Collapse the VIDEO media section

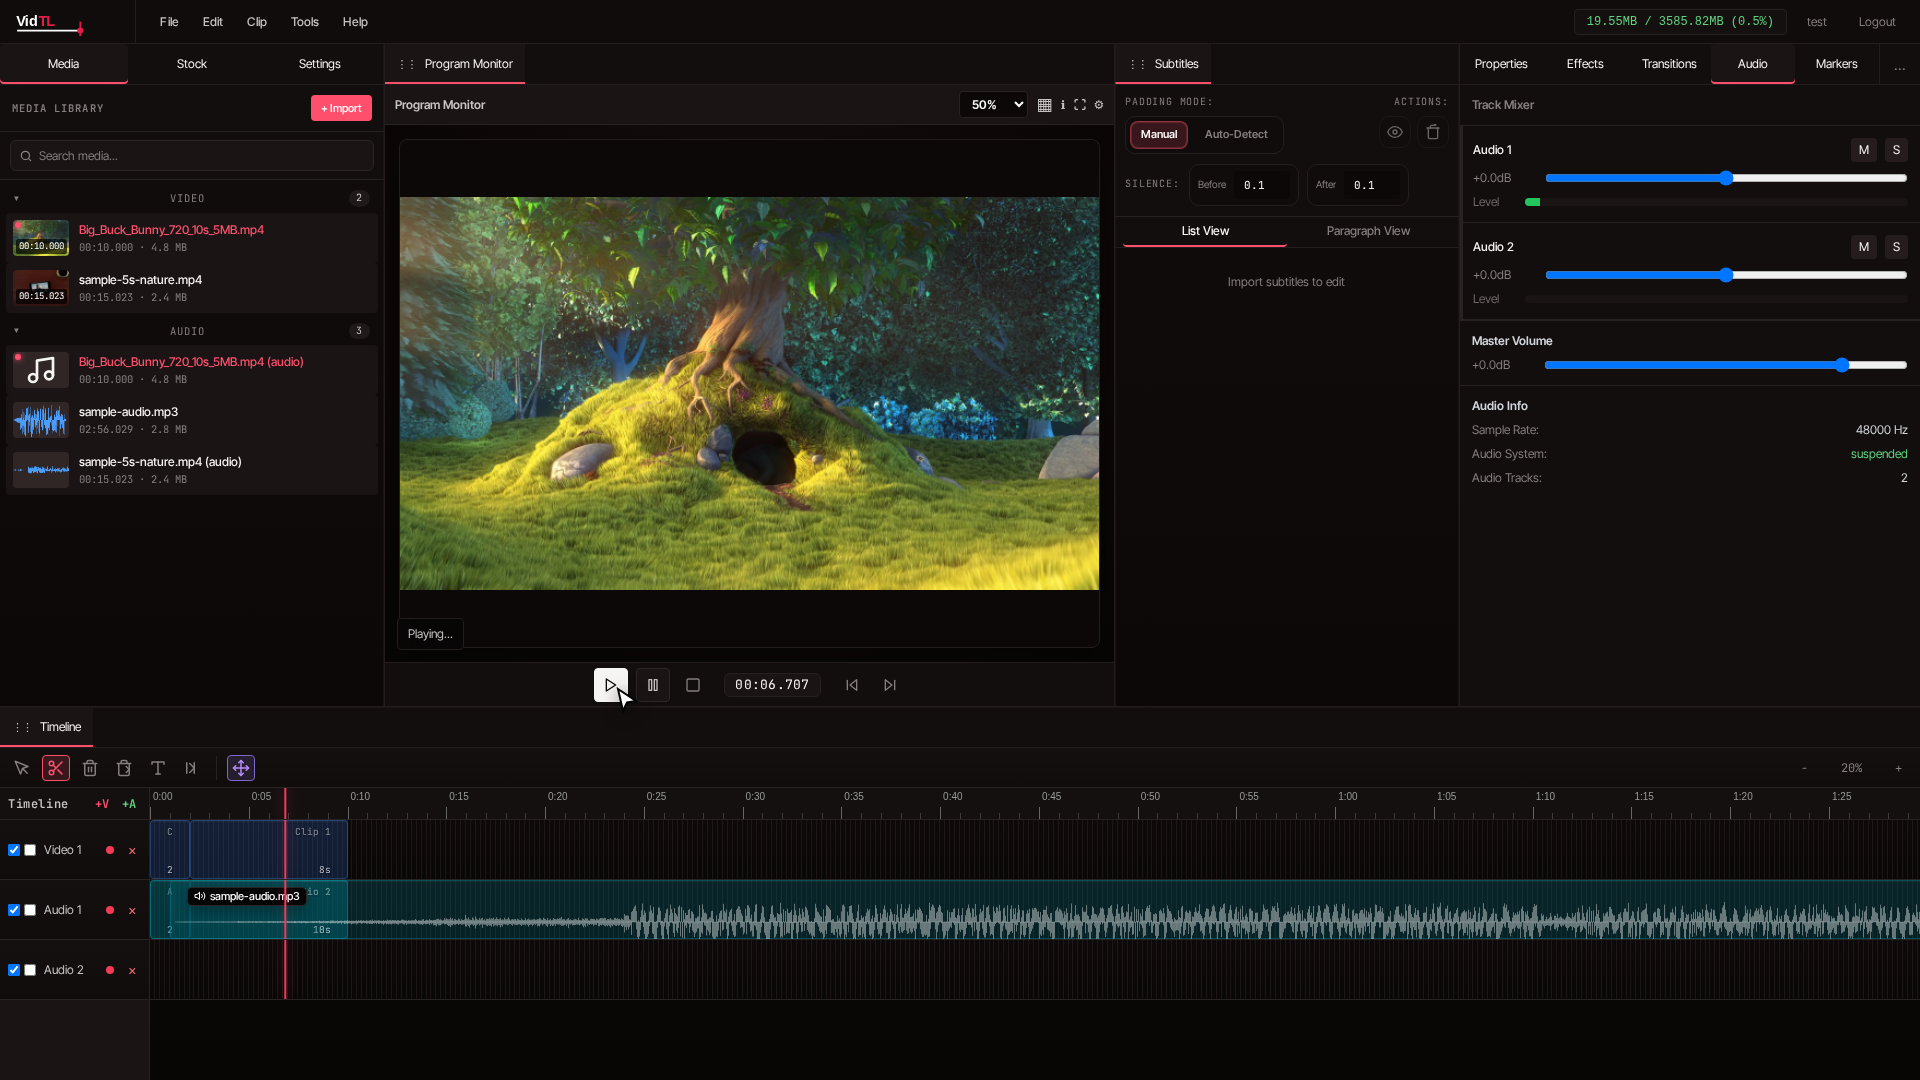coord(16,198)
